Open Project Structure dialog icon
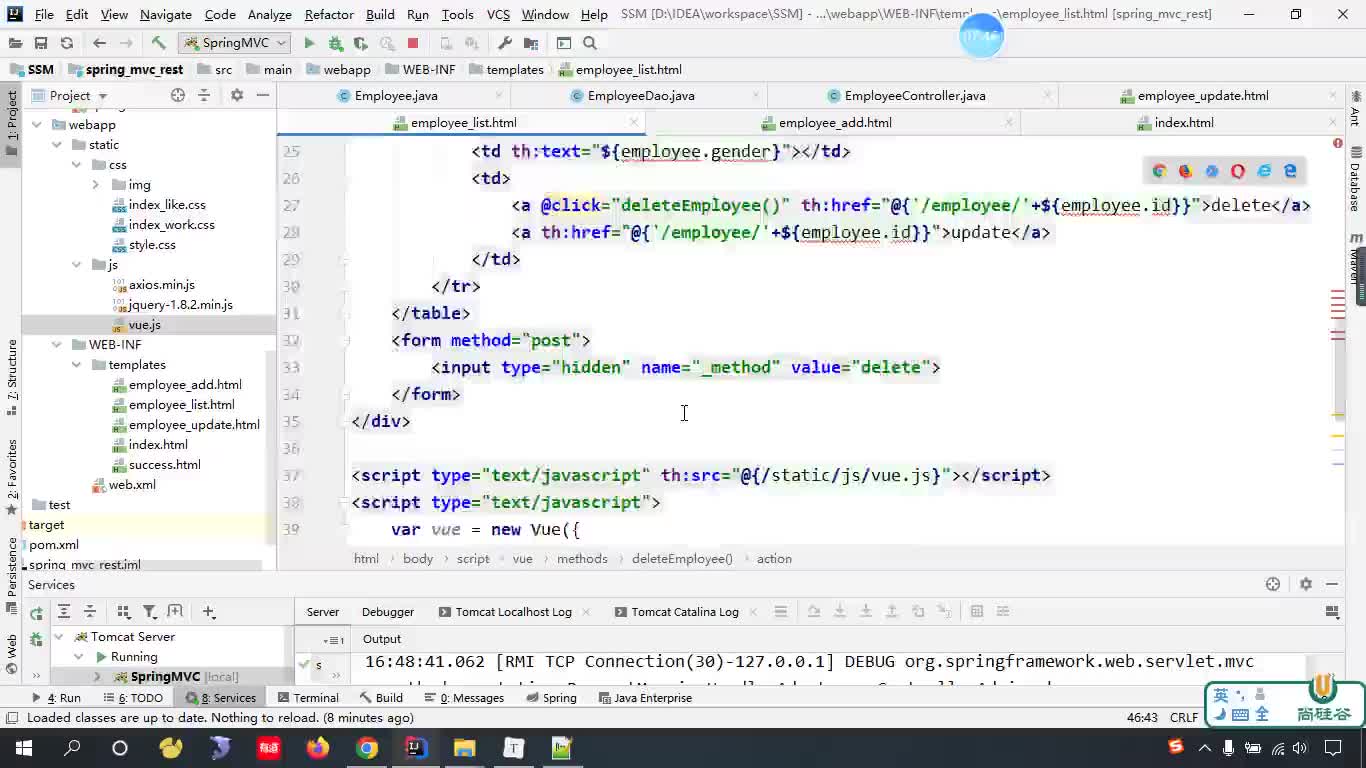This screenshot has height=768, width=1366. 531,43
